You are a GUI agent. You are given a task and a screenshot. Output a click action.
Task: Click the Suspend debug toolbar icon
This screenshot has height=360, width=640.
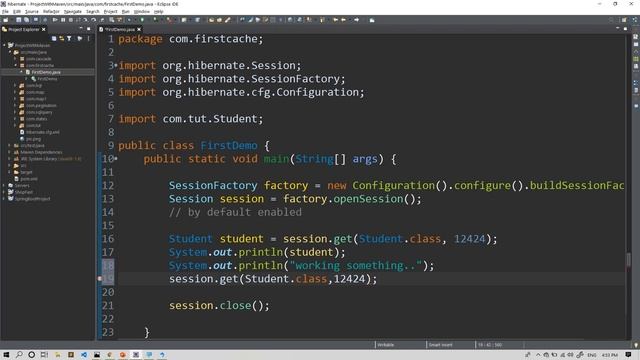(x=63, y=20)
